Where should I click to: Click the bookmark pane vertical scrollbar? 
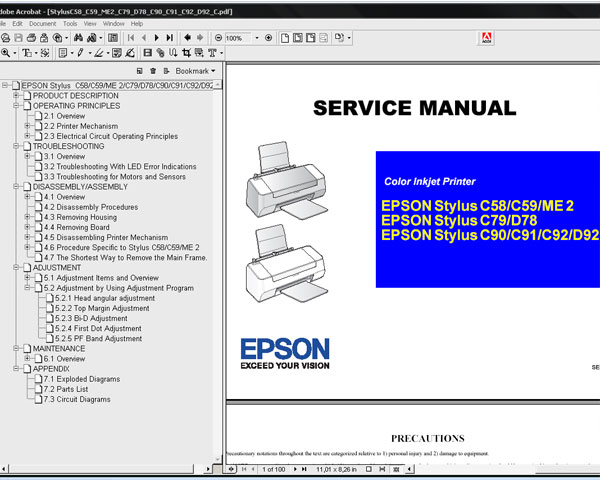click(217, 272)
